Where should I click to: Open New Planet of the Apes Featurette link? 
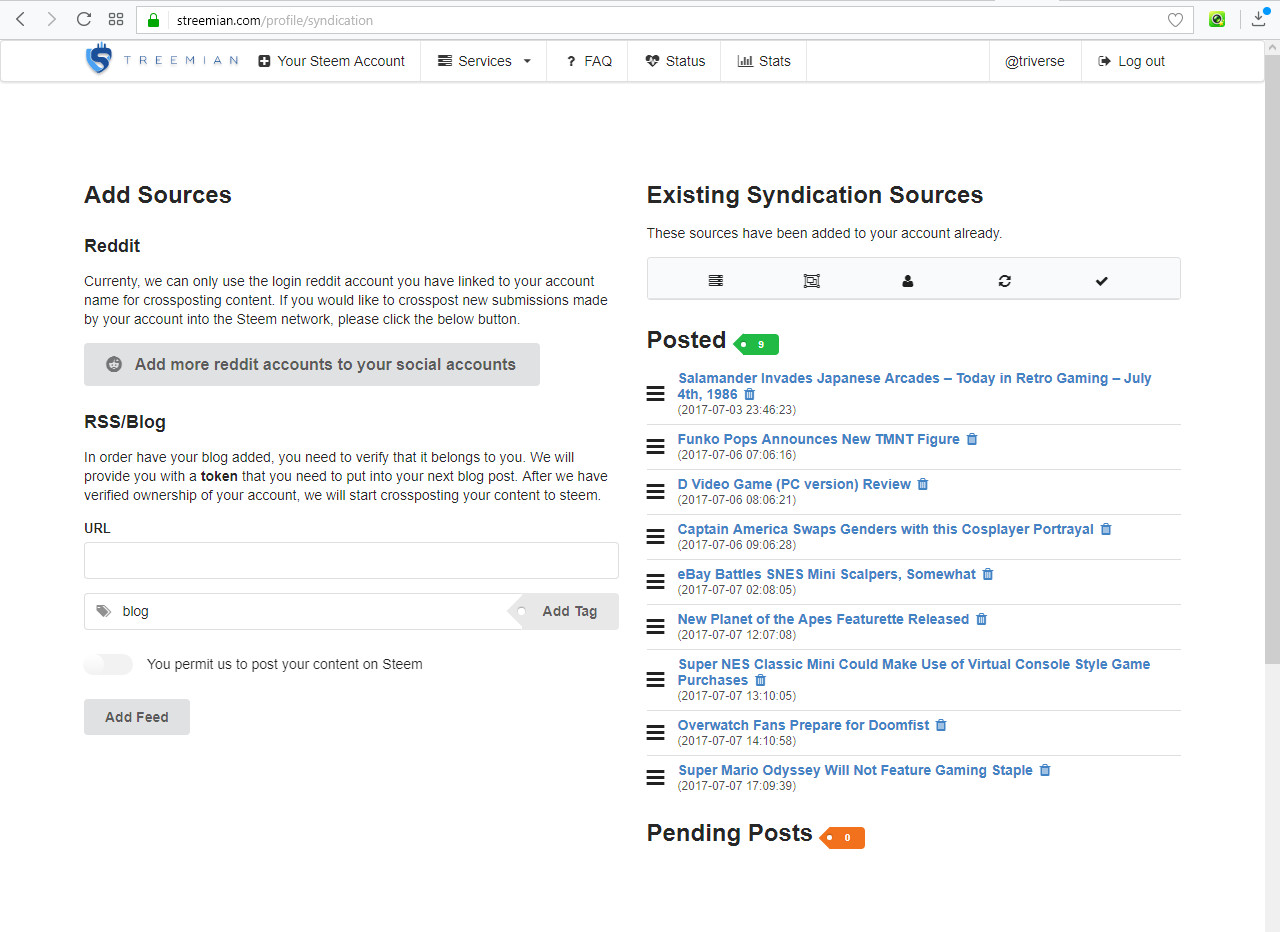[823, 619]
